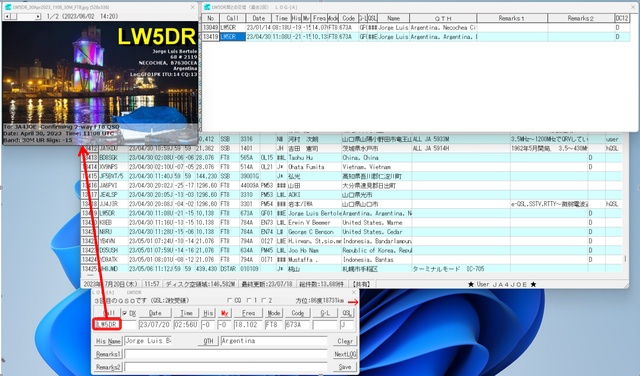This screenshot has height=376, width=640.
Task: Click the mode field showing FT8
Action: coord(273,325)
